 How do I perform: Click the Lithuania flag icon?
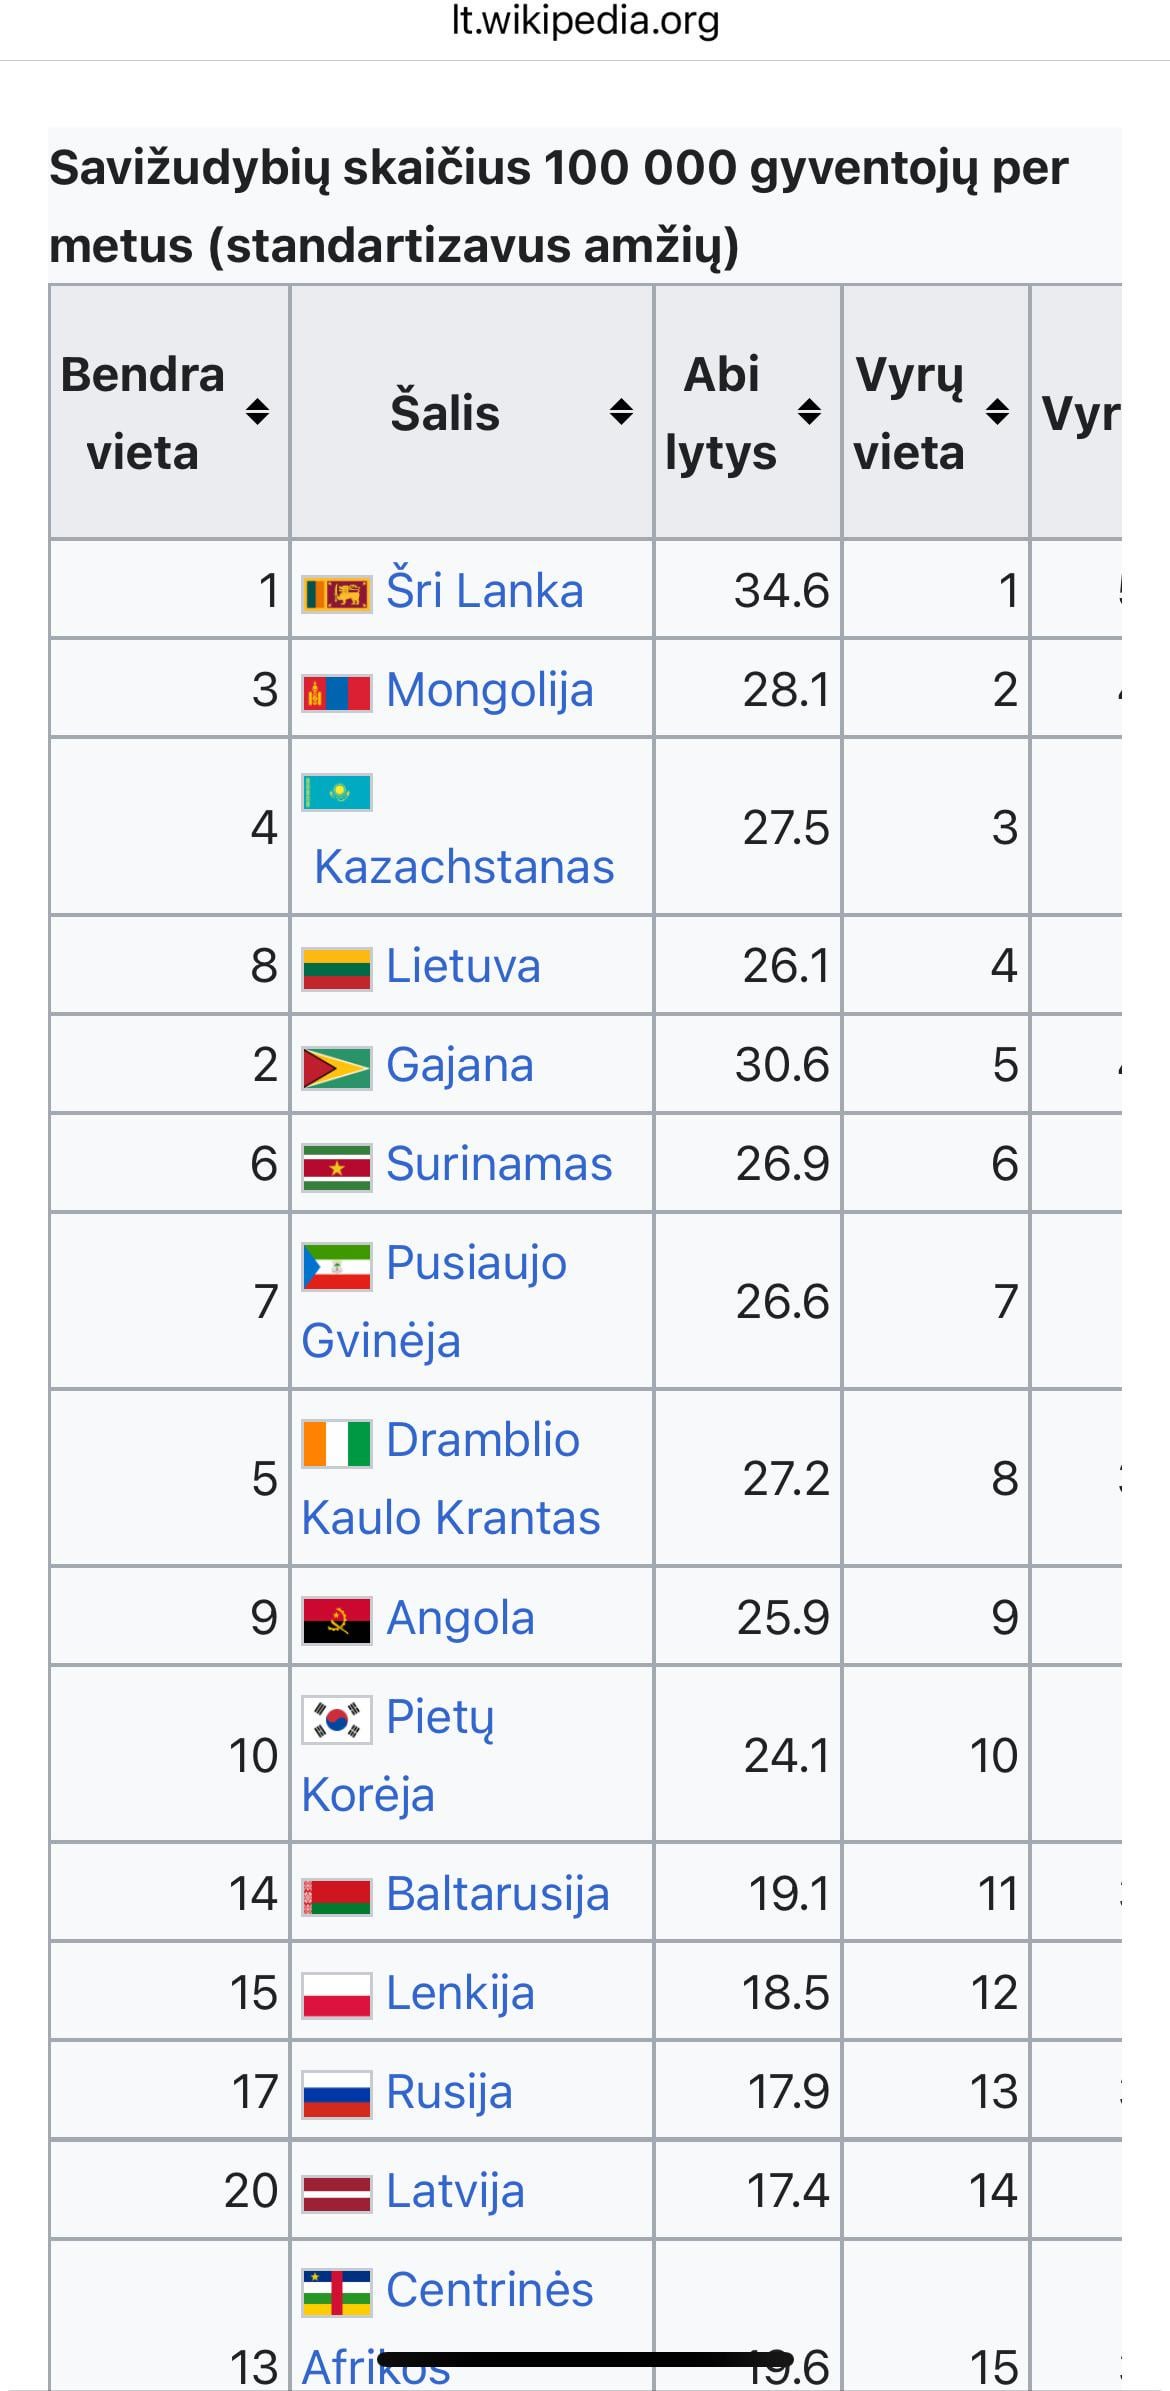(x=336, y=968)
